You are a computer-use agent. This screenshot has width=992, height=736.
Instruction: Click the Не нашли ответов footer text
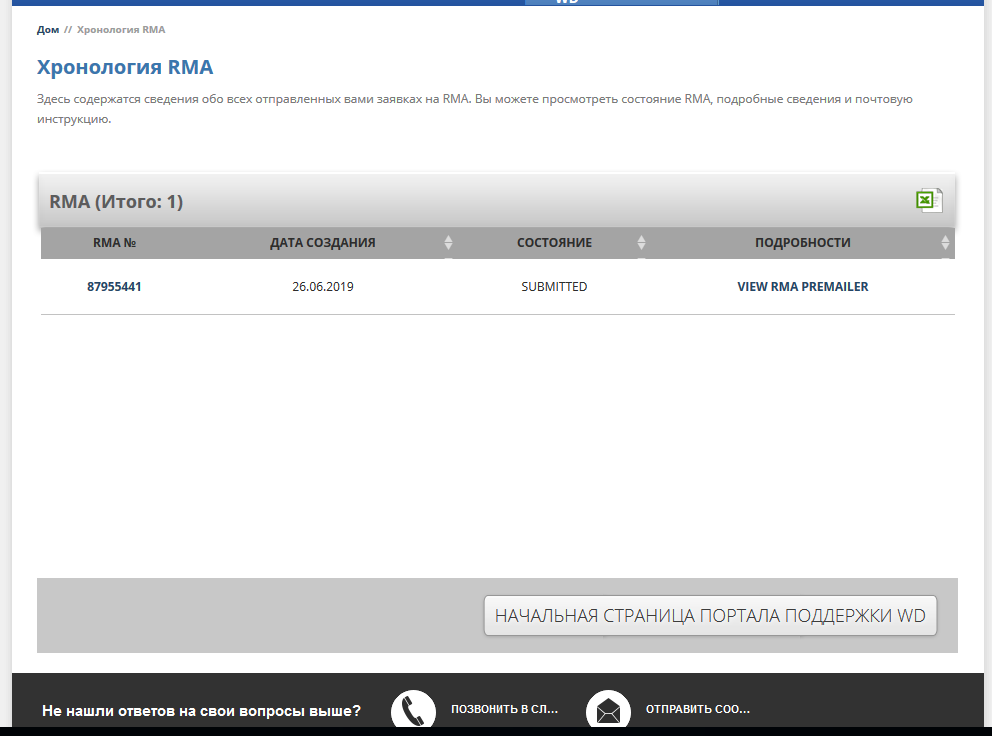point(201,711)
